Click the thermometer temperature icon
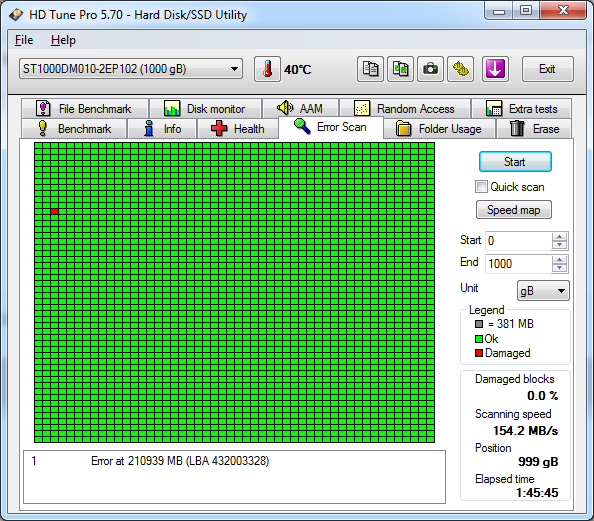 tap(267, 69)
